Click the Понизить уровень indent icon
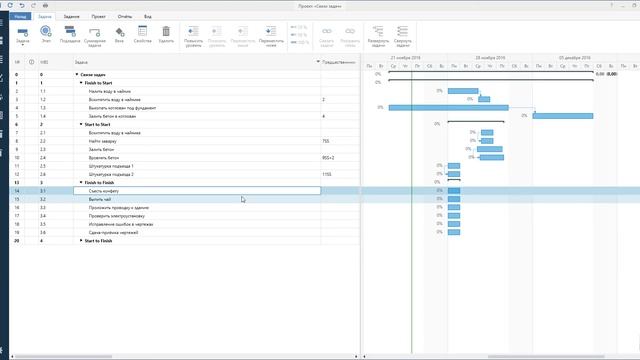Screen dimensions: 640x360 217,31
